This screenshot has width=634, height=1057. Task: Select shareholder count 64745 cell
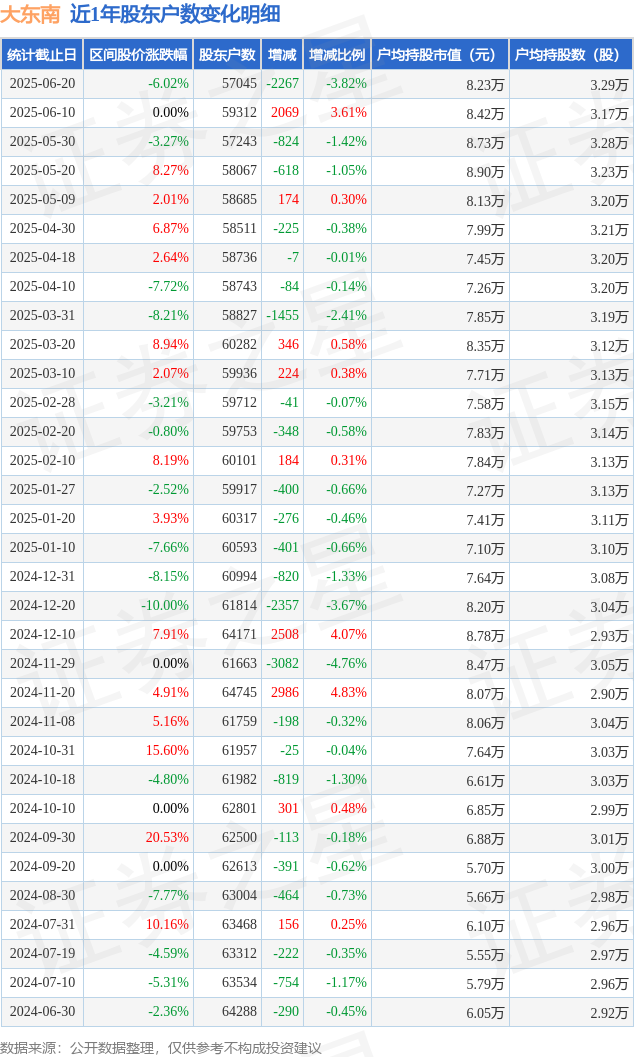pyautogui.click(x=239, y=692)
